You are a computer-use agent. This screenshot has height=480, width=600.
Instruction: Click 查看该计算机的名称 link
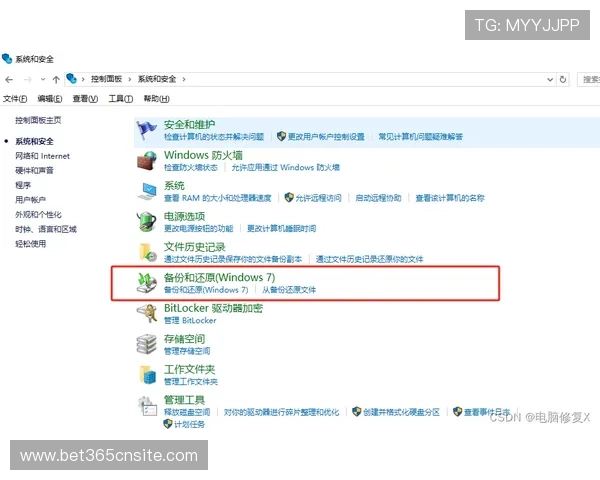(450, 198)
